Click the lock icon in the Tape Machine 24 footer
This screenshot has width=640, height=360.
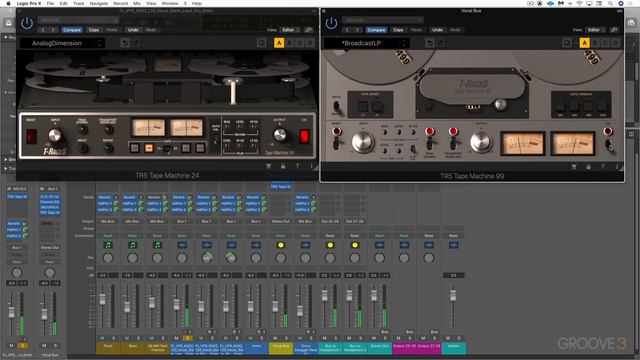point(283,166)
